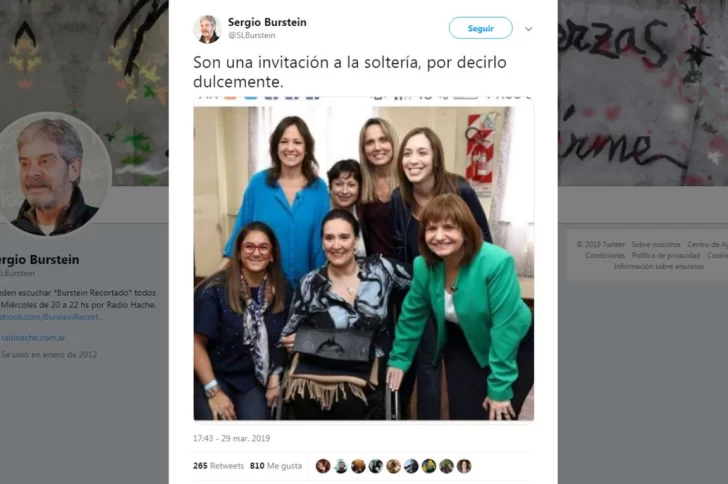View the 265 Retweets list
The image size is (728, 484).
point(218,465)
